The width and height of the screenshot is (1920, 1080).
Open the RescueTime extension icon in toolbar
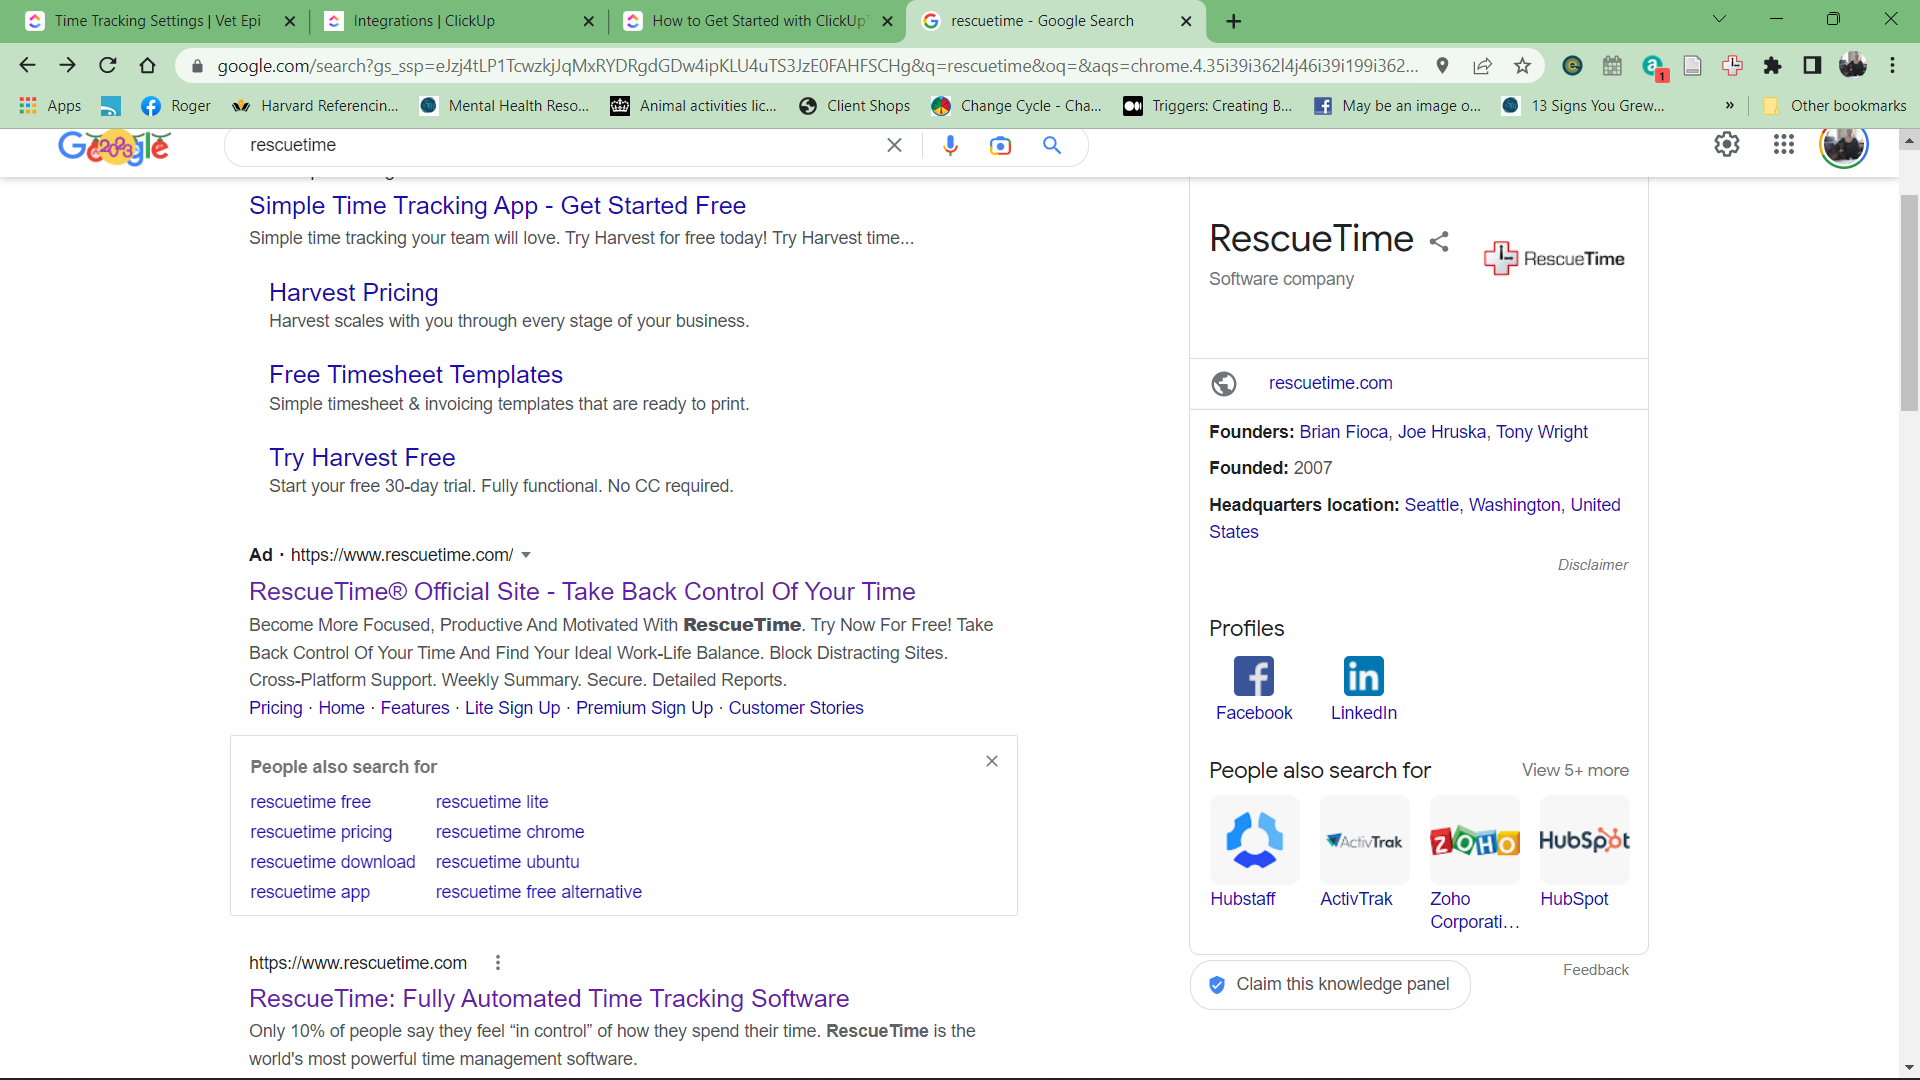coord(1732,66)
